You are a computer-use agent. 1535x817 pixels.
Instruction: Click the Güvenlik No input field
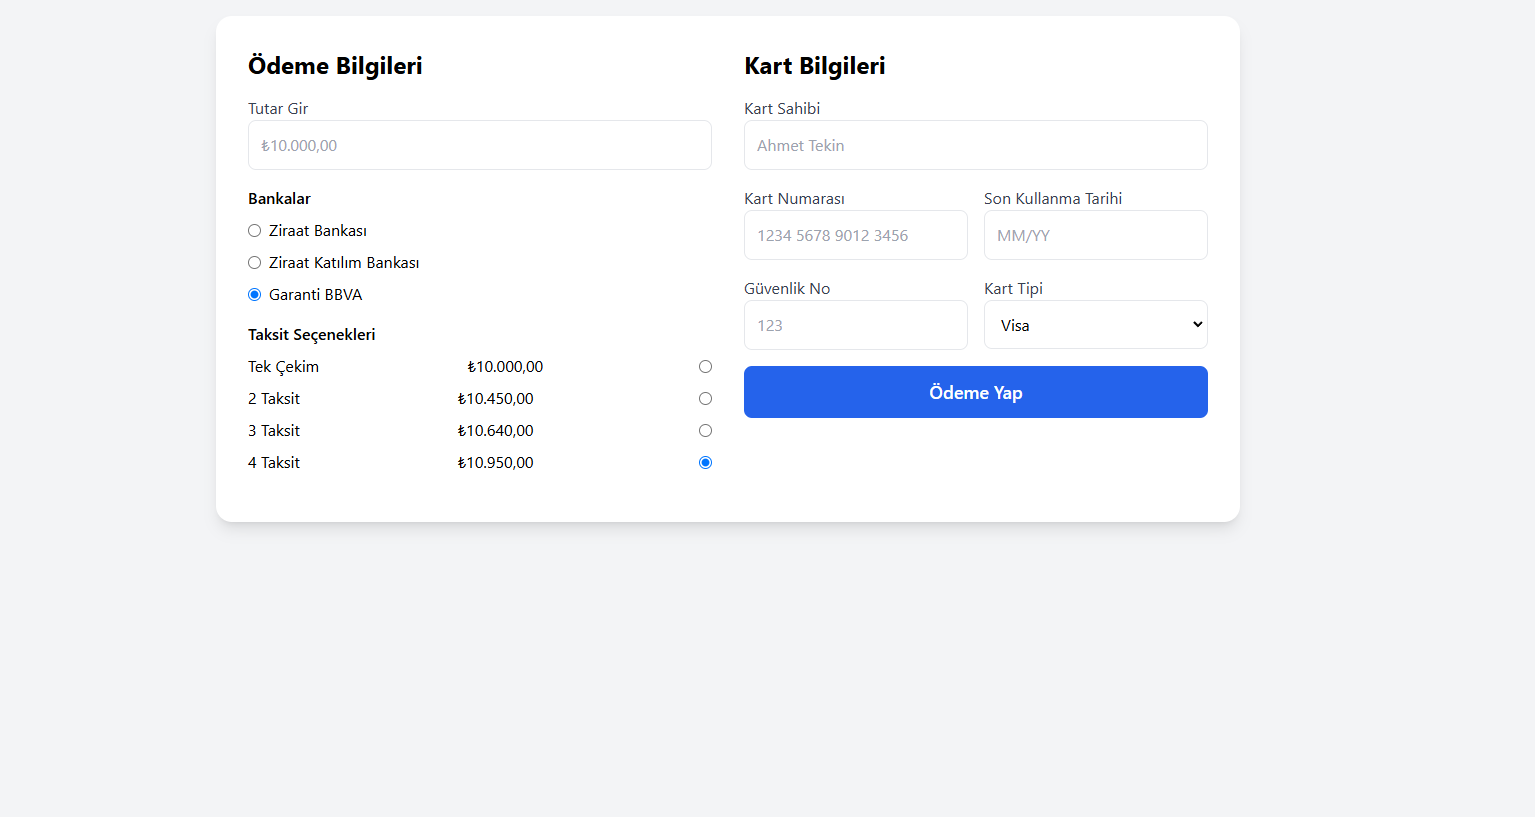(855, 325)
